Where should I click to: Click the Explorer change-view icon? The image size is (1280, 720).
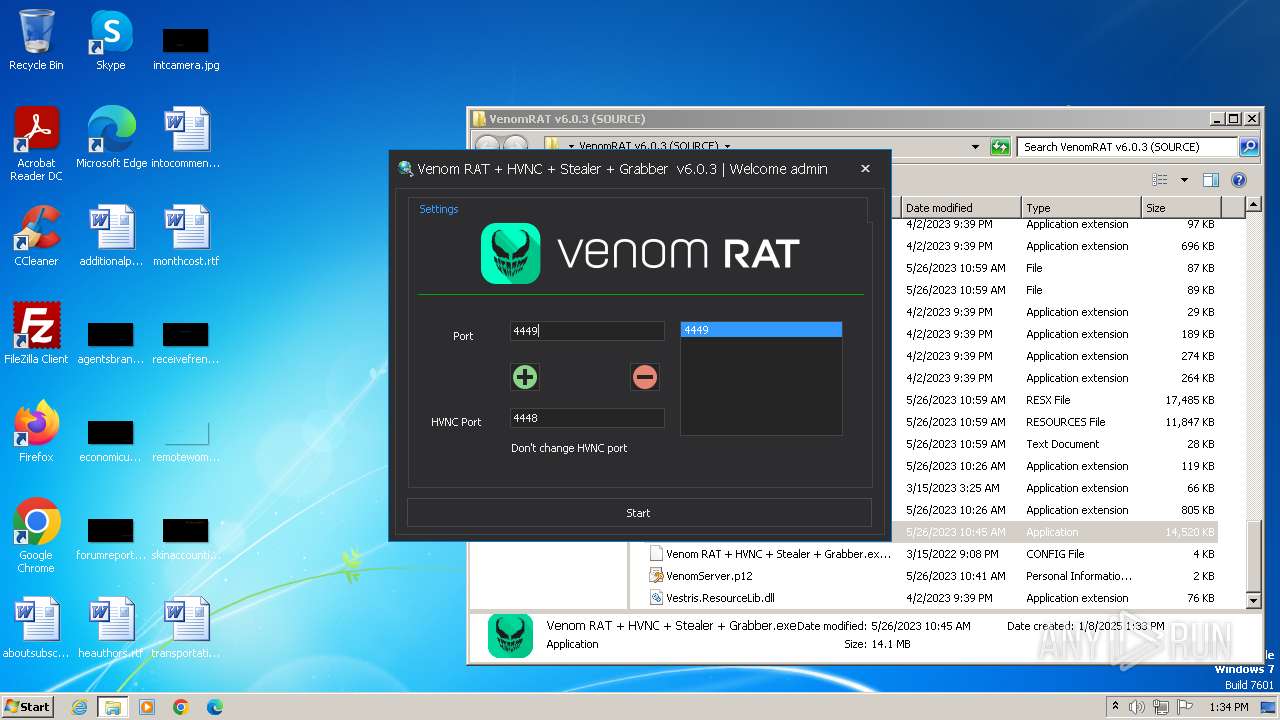pos(1160,180)
